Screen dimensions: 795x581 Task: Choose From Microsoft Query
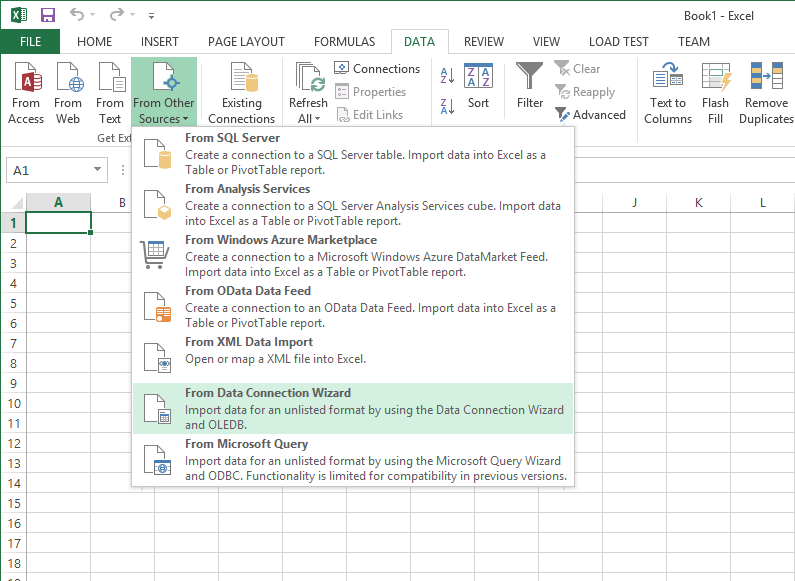353,460
